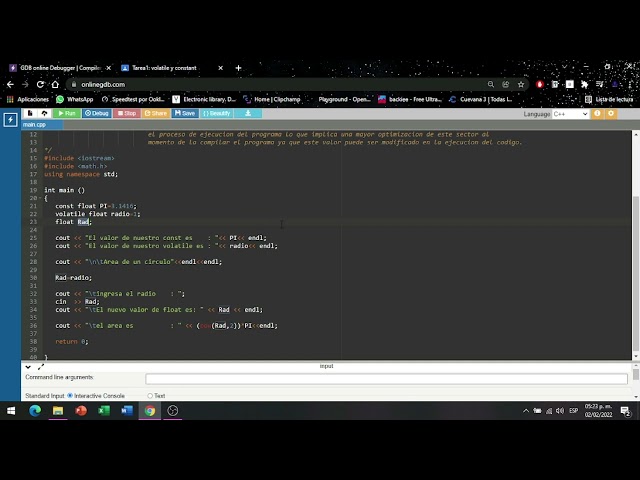The width and height of the screenshot is (640, 480).
Task: Click the upload file cloud icon
Action: (44, 113)
